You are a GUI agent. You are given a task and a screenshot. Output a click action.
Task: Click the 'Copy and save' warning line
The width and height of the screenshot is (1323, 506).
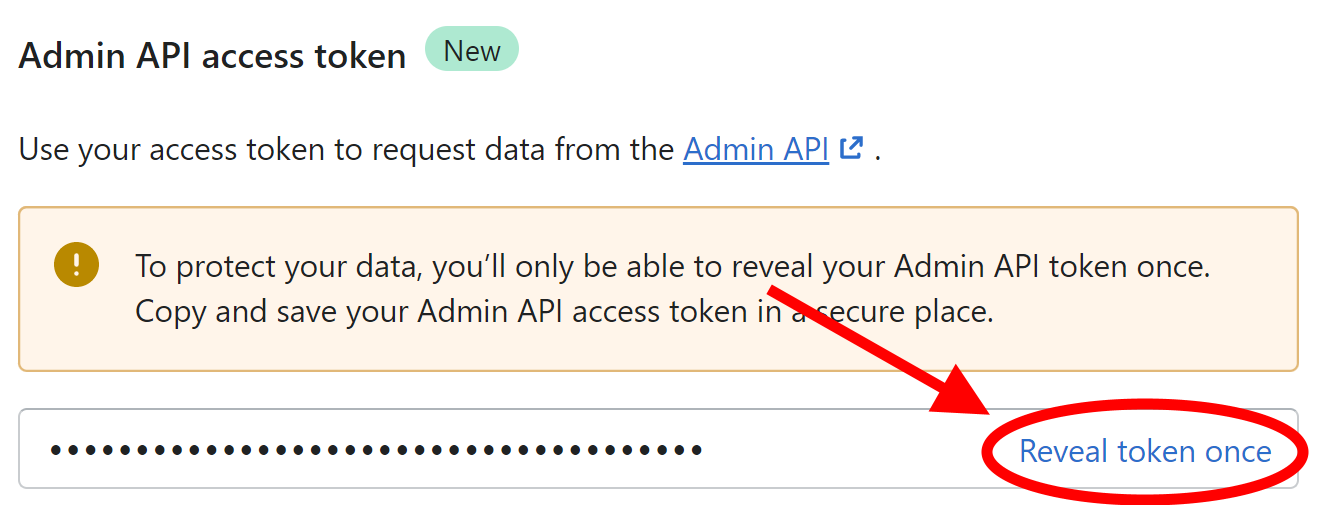[x=564, y=312]
